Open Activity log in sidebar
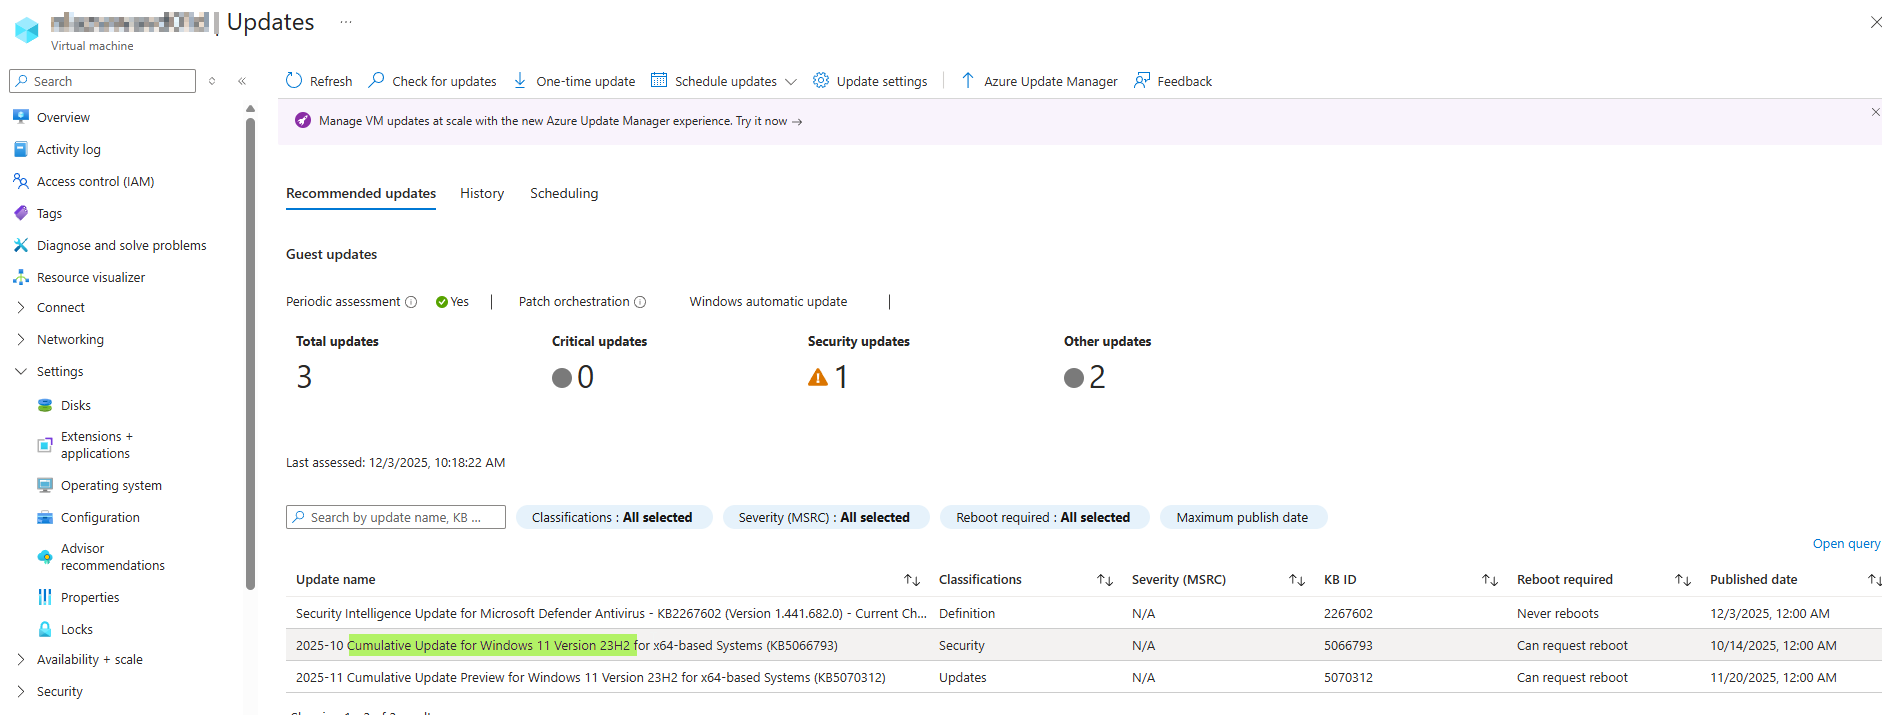1882x715 pixels. click(x=69, y=149)
